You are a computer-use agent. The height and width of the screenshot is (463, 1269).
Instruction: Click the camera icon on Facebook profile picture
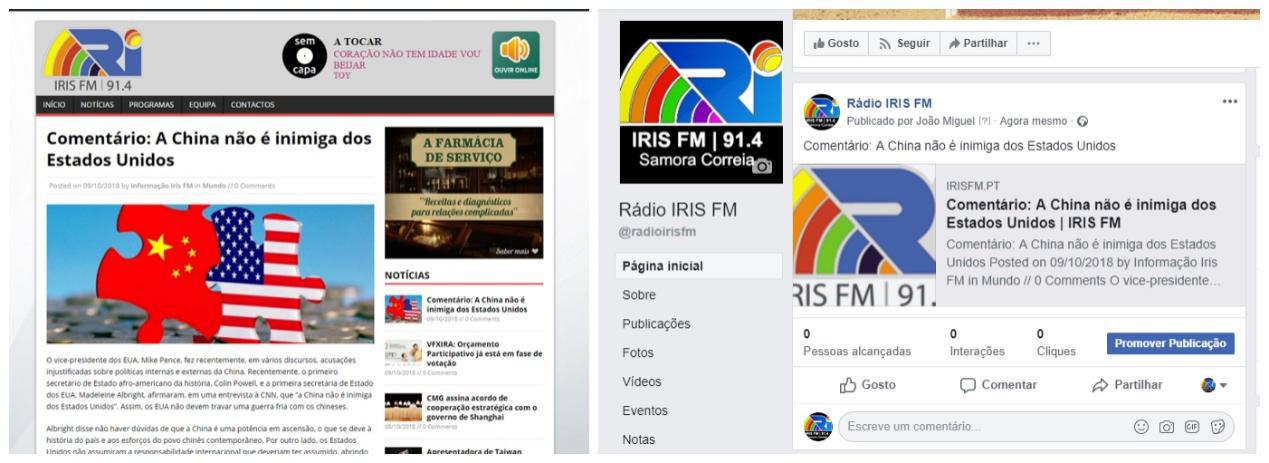click(x=762, y=166)
